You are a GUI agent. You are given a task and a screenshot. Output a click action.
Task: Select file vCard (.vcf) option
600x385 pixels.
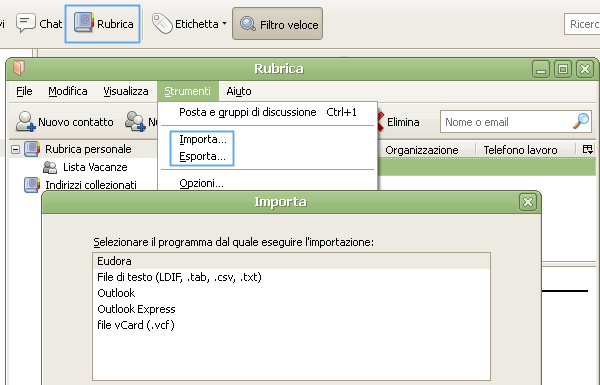click(x=291, y=325)
